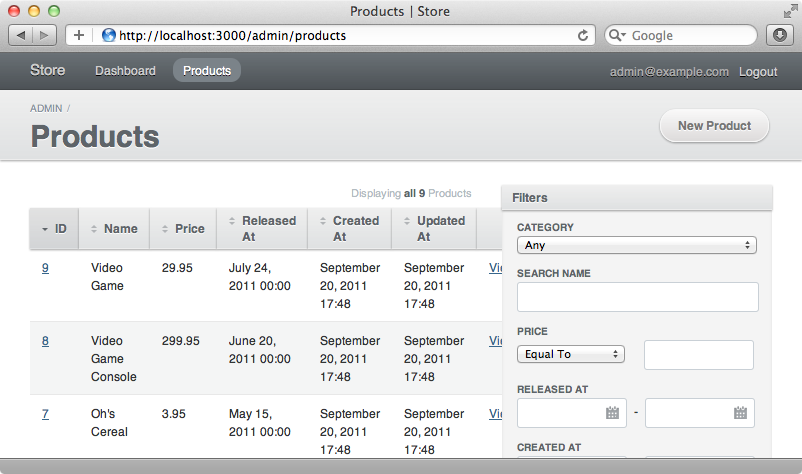Screen dimensions: 802x474
Task: Open the Dashboard menu tab
Action: point(125,71)
